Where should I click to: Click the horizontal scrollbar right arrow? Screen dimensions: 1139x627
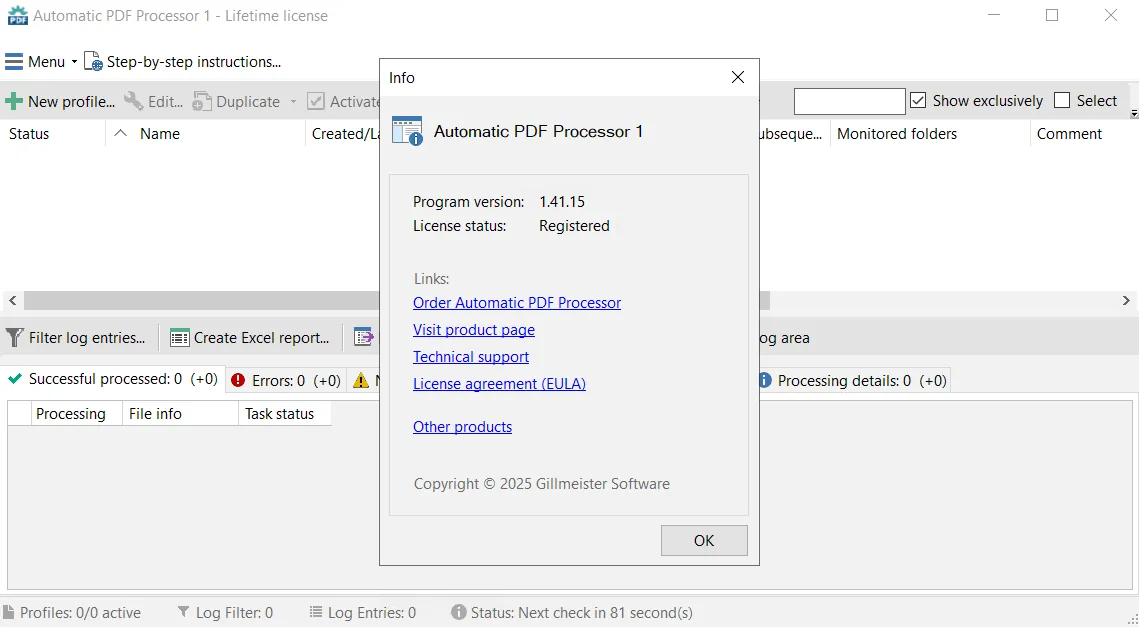pos(1126,300)
